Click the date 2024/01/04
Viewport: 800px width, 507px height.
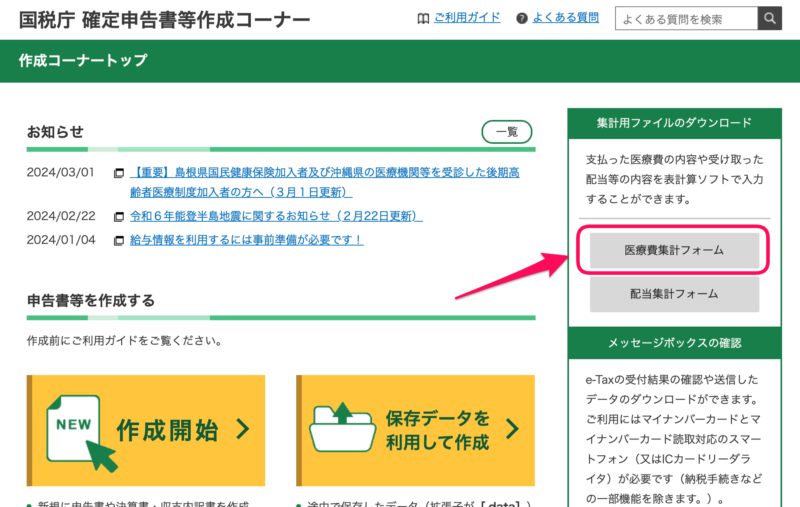pyautogui.click(x=61, y=240)
